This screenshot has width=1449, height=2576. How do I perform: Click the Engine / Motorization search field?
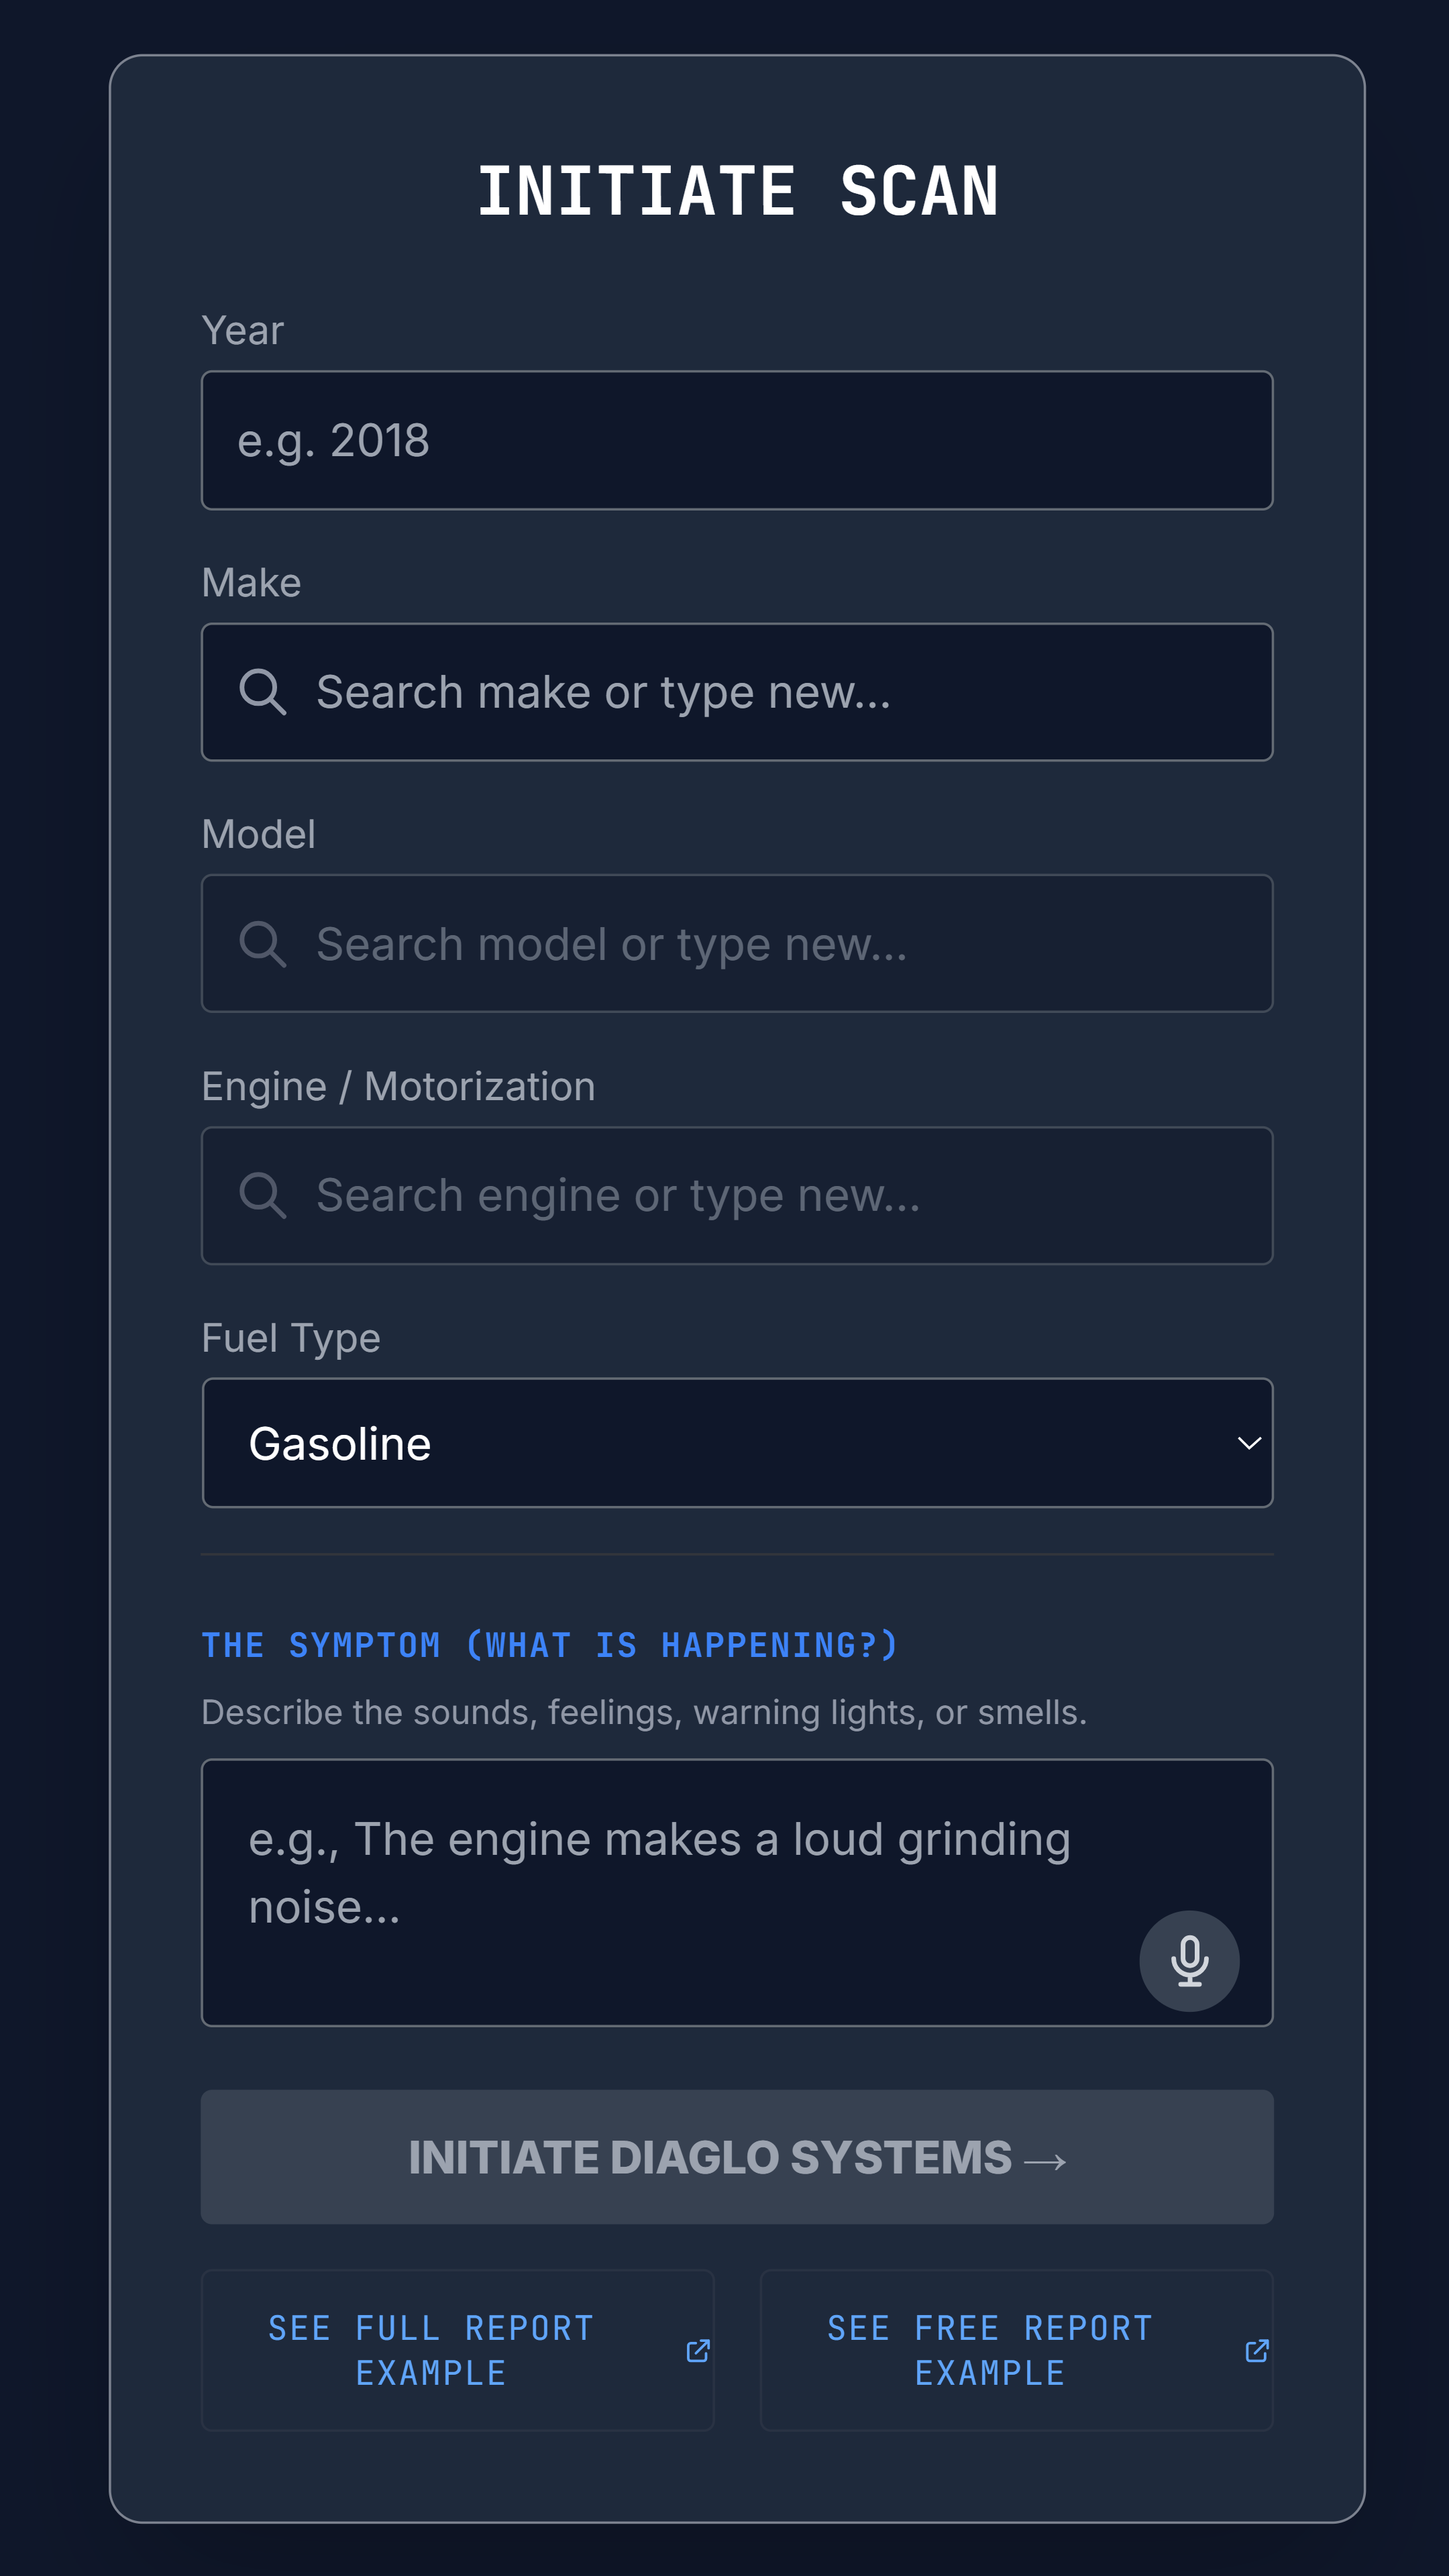(737, 1195)
